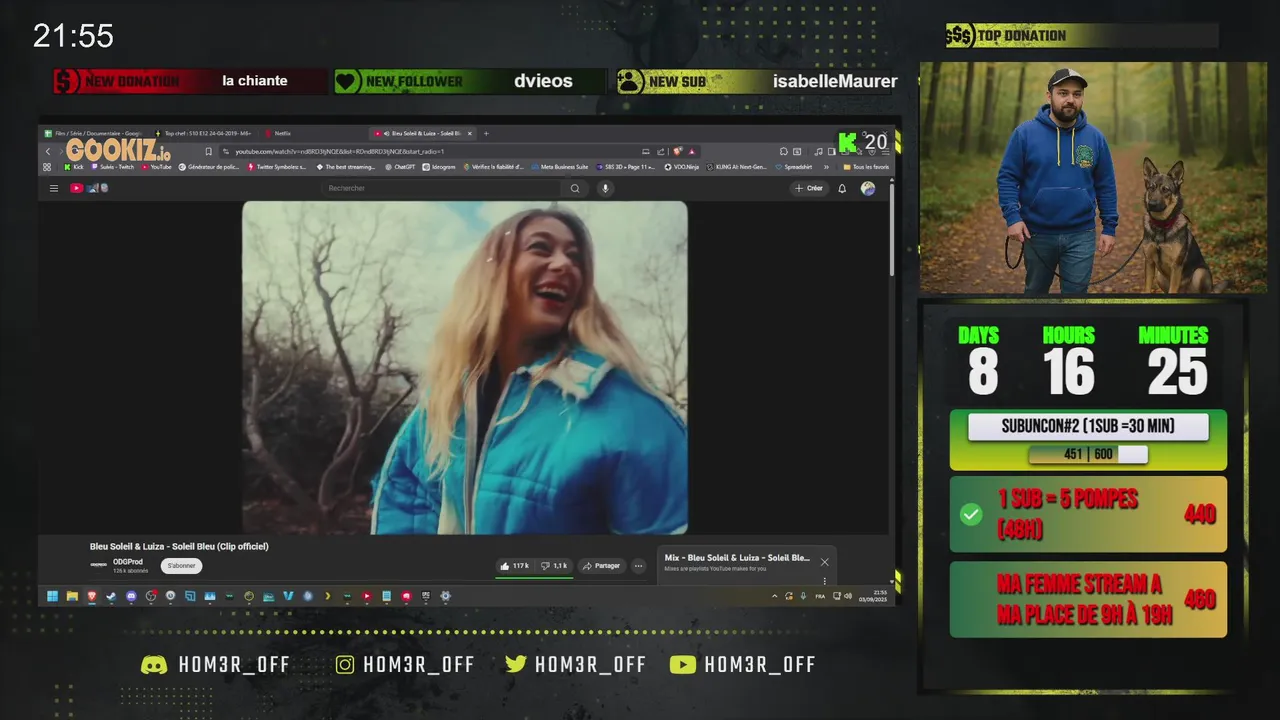Show hidden tray icons chevron

[x=775, y=596]
